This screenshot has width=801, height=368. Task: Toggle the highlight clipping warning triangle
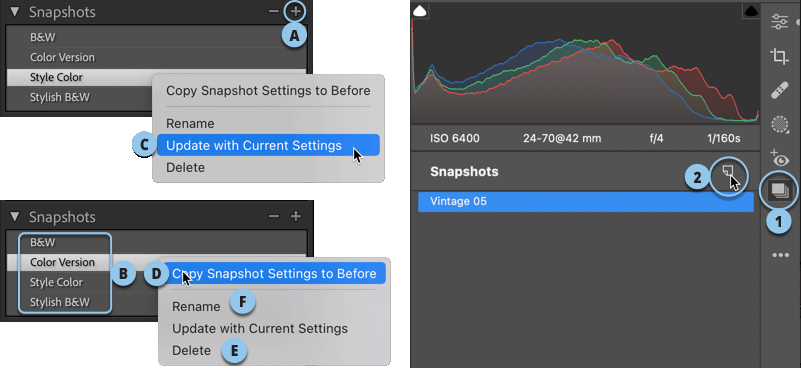coord(751,10)
